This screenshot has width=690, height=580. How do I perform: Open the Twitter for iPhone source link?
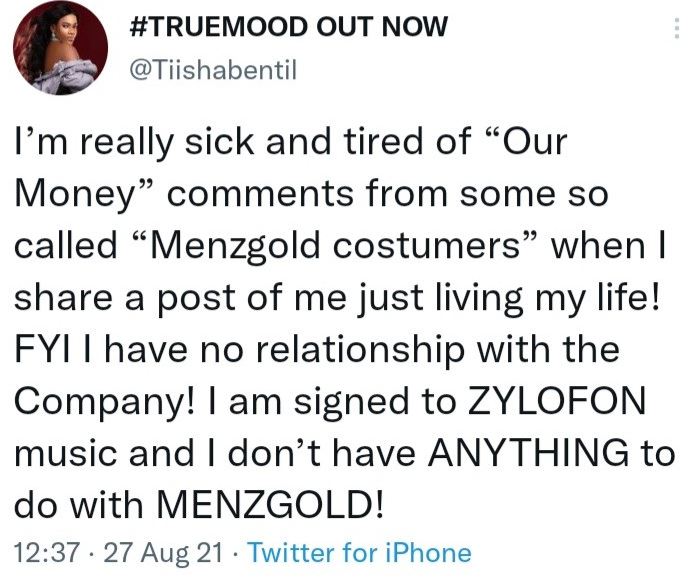tap(359, 553)
